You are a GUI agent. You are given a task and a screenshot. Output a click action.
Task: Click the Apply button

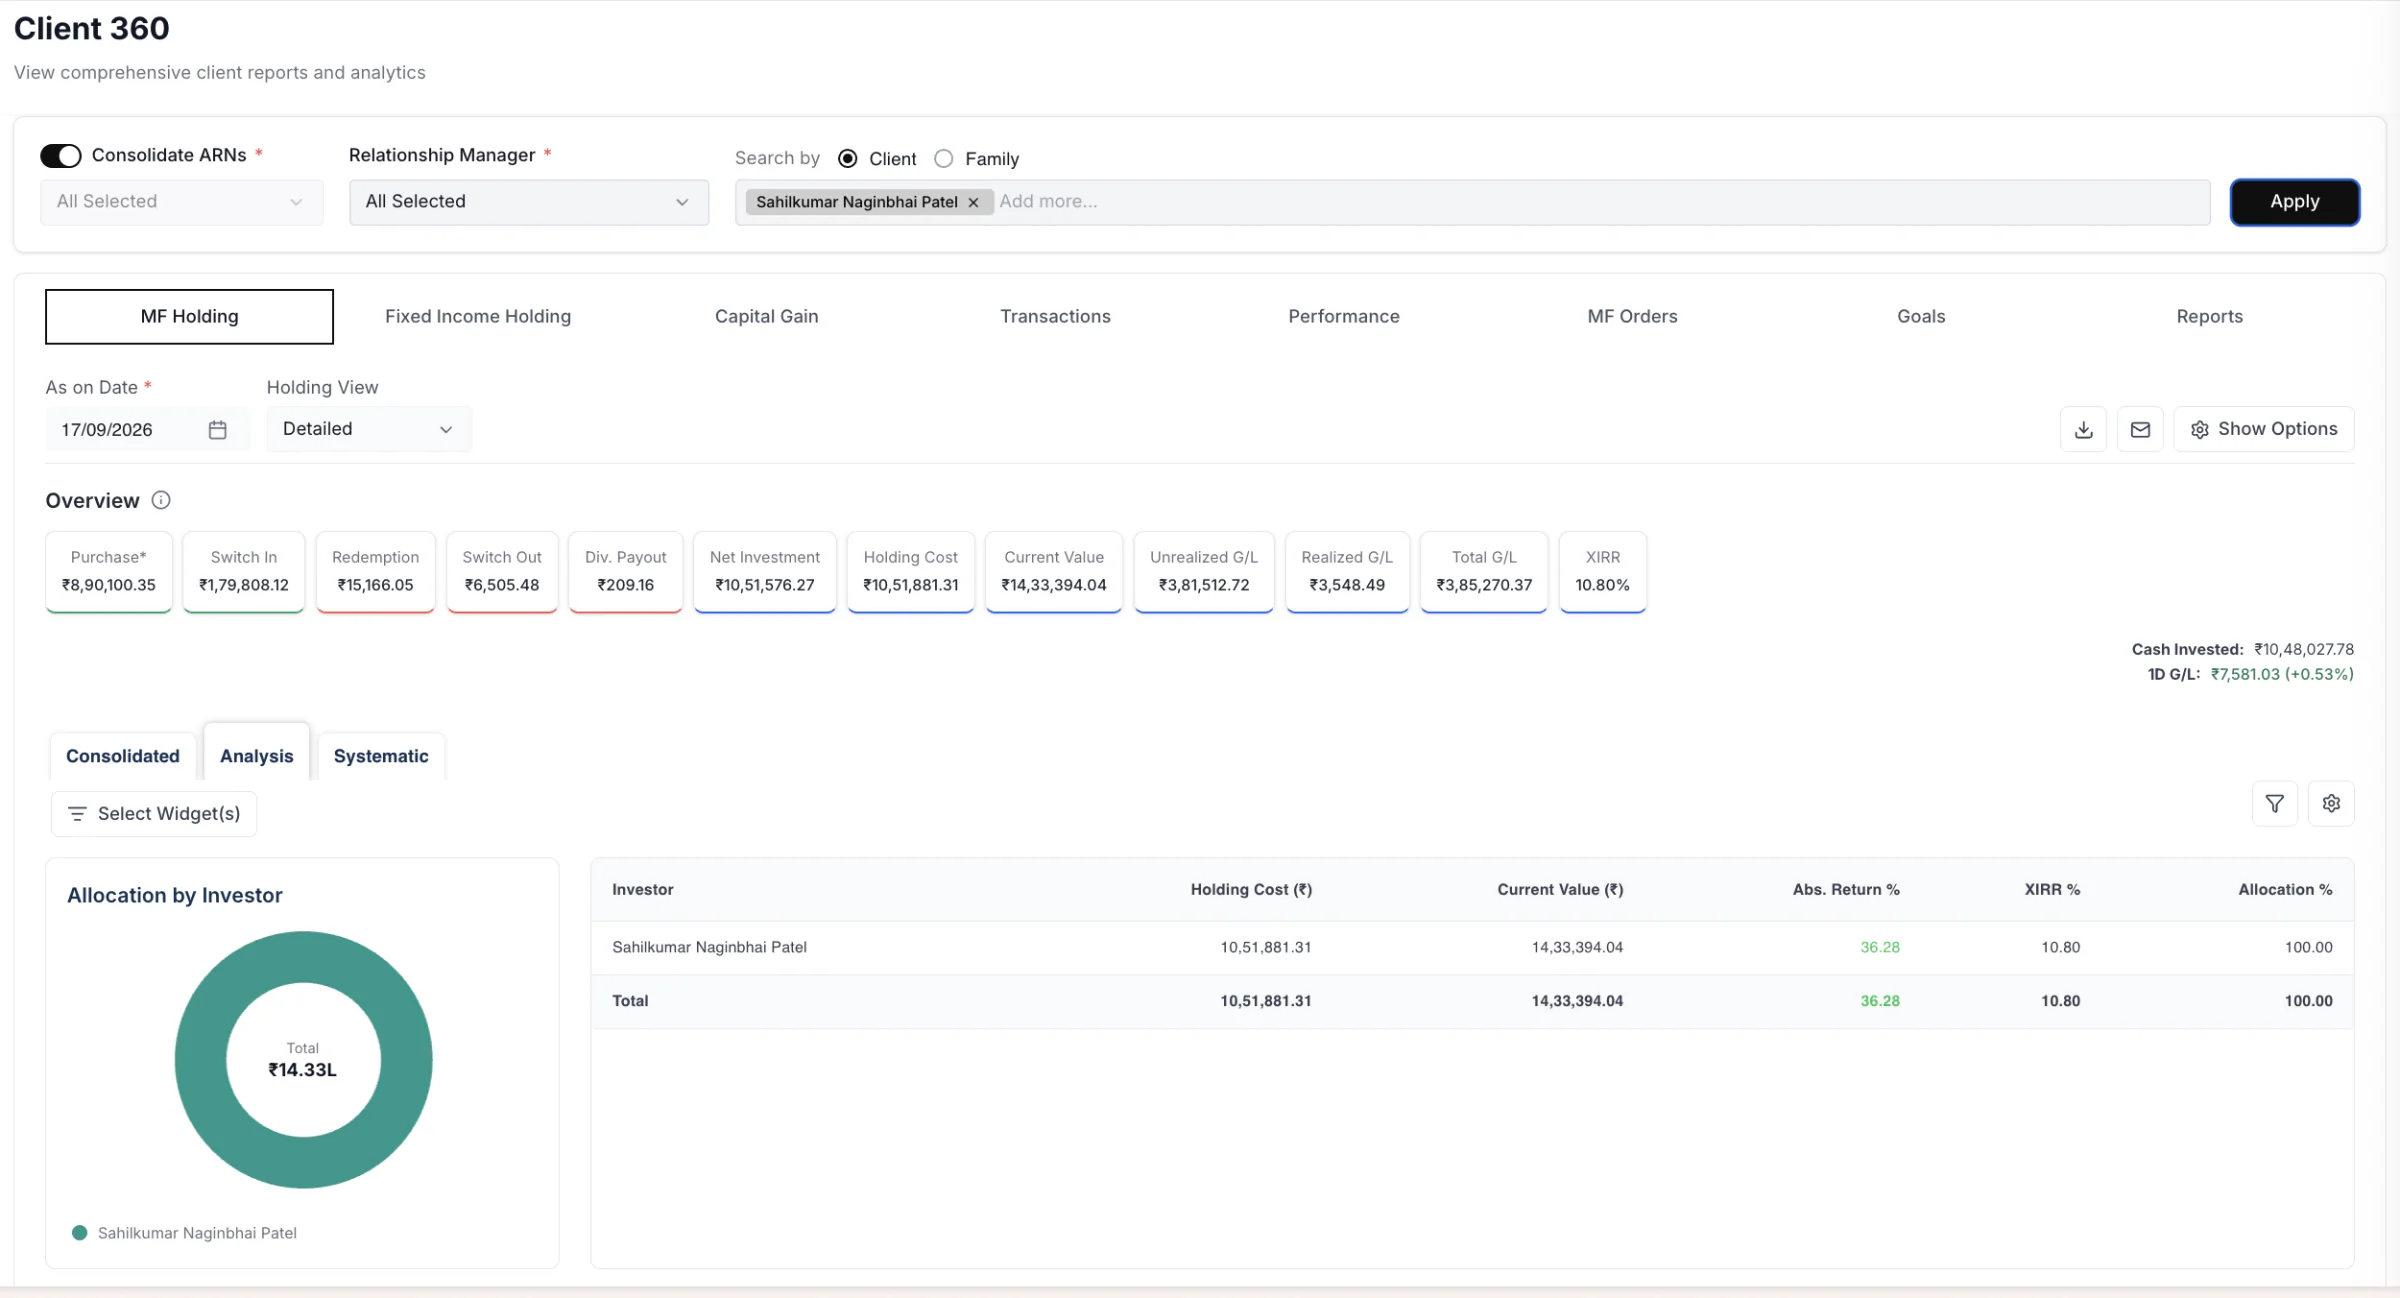click(2294, 202)
